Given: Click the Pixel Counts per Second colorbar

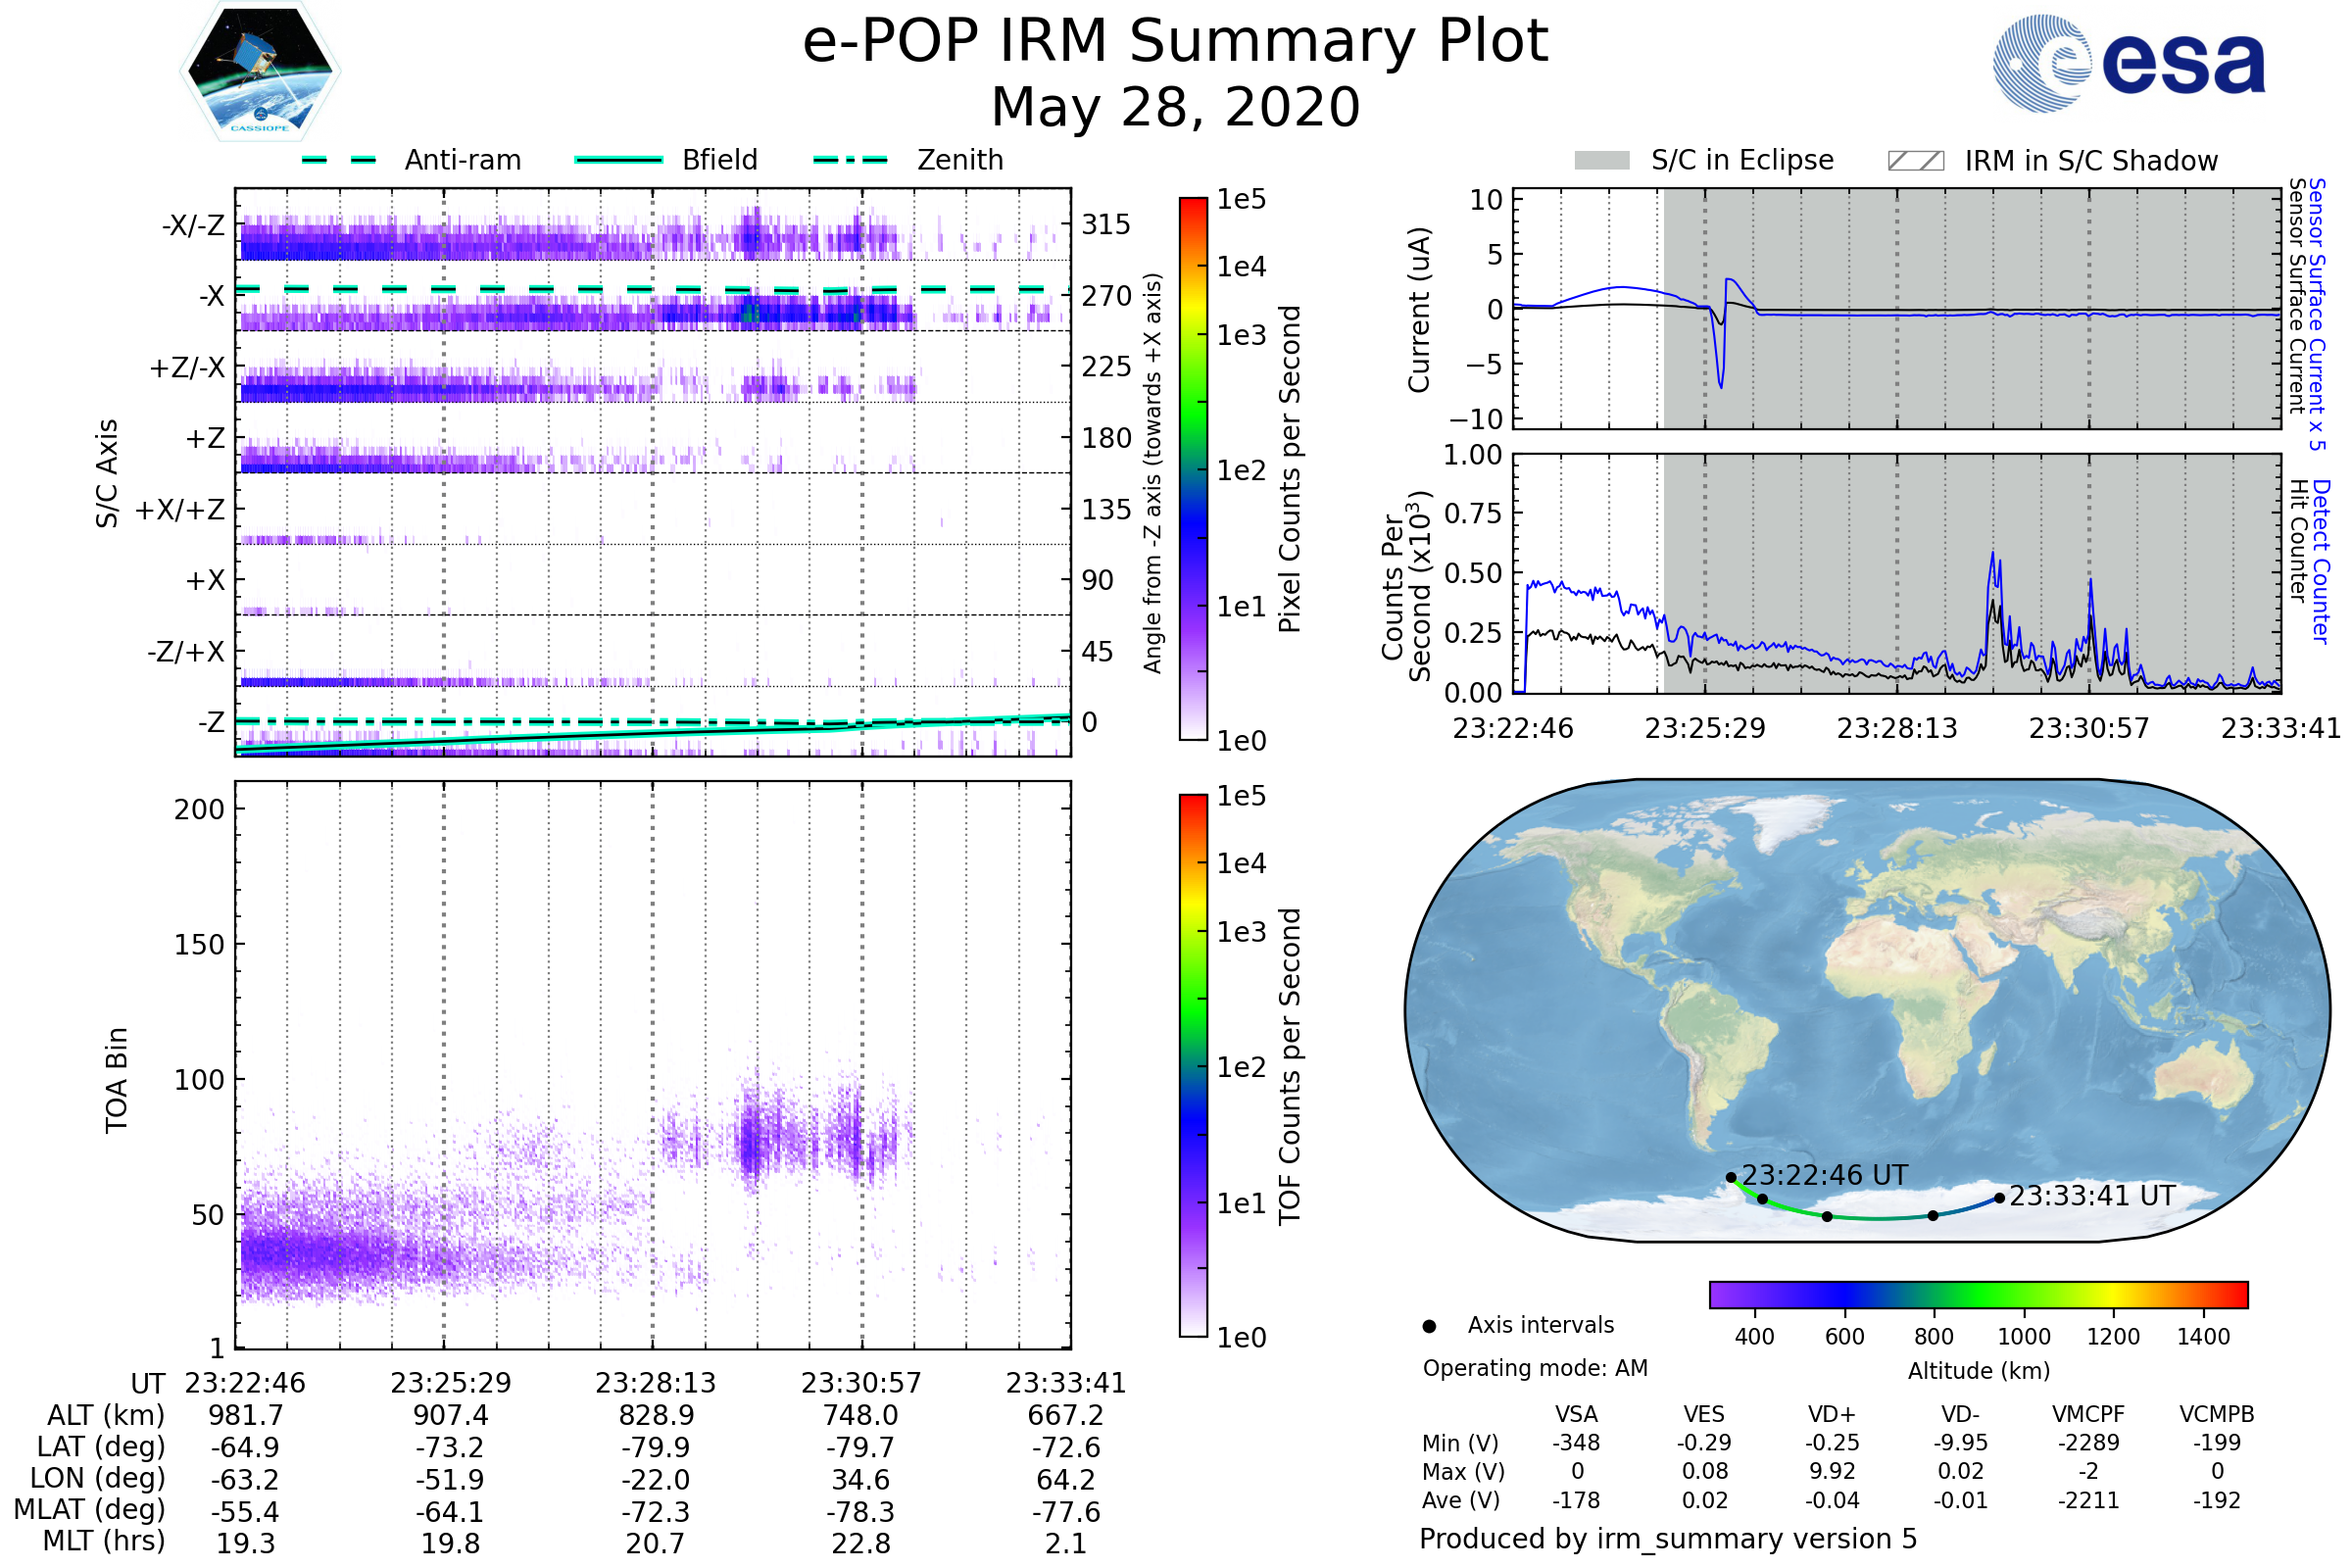Looking at the screenshot, I should (1193, 468).
